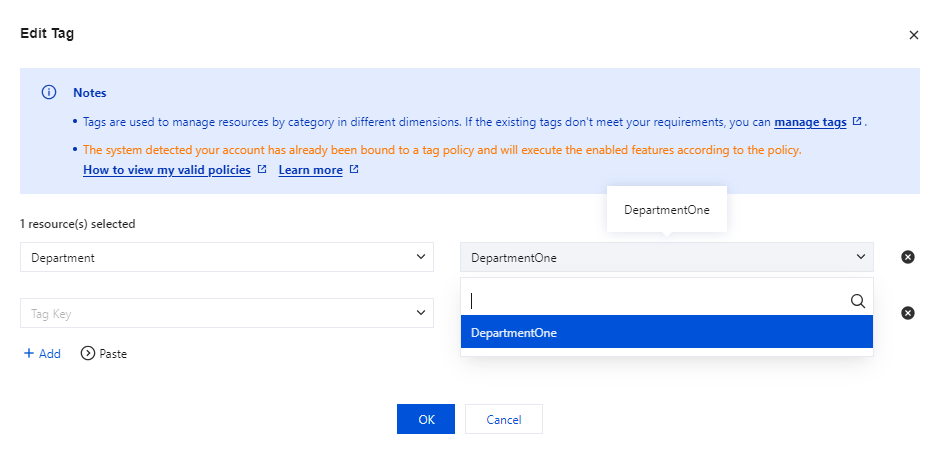
Task: Click the Paste tags button
Action: coord(103,354)
